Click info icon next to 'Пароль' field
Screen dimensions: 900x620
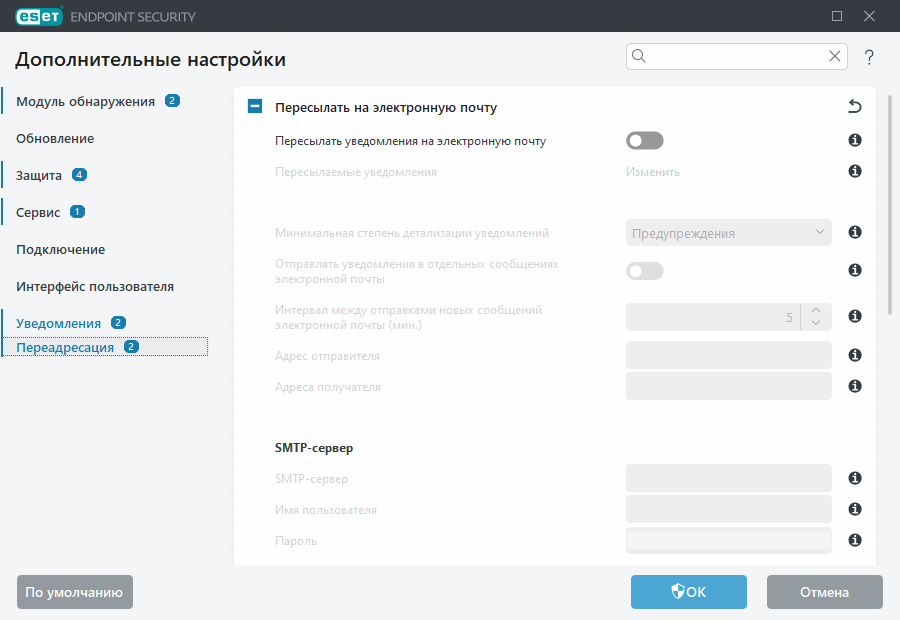855,540
